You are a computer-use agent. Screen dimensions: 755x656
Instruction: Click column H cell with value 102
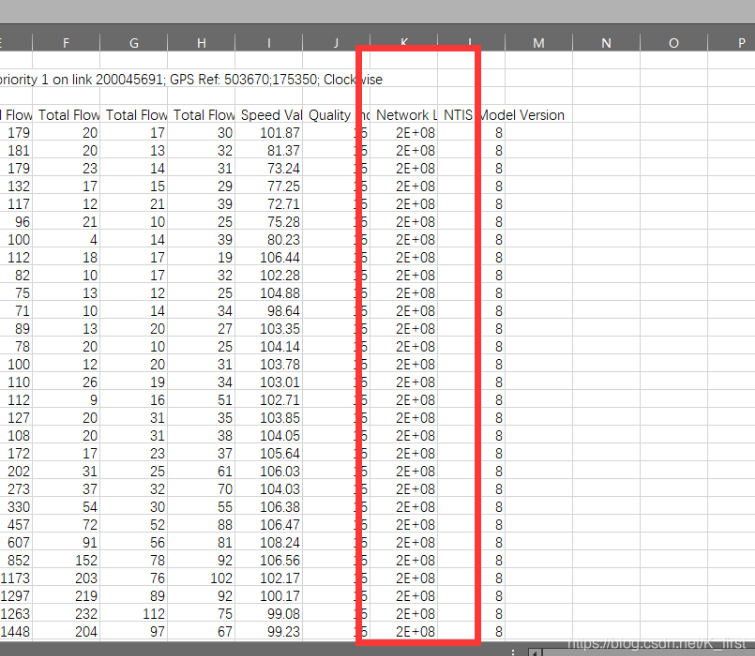coord(201,578)
